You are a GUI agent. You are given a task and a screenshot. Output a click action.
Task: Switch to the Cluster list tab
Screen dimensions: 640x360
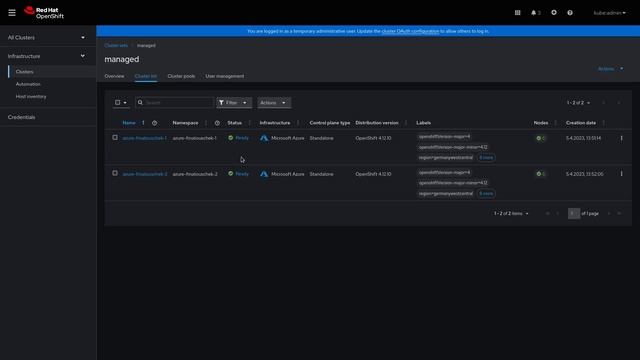tap(146, 76)
